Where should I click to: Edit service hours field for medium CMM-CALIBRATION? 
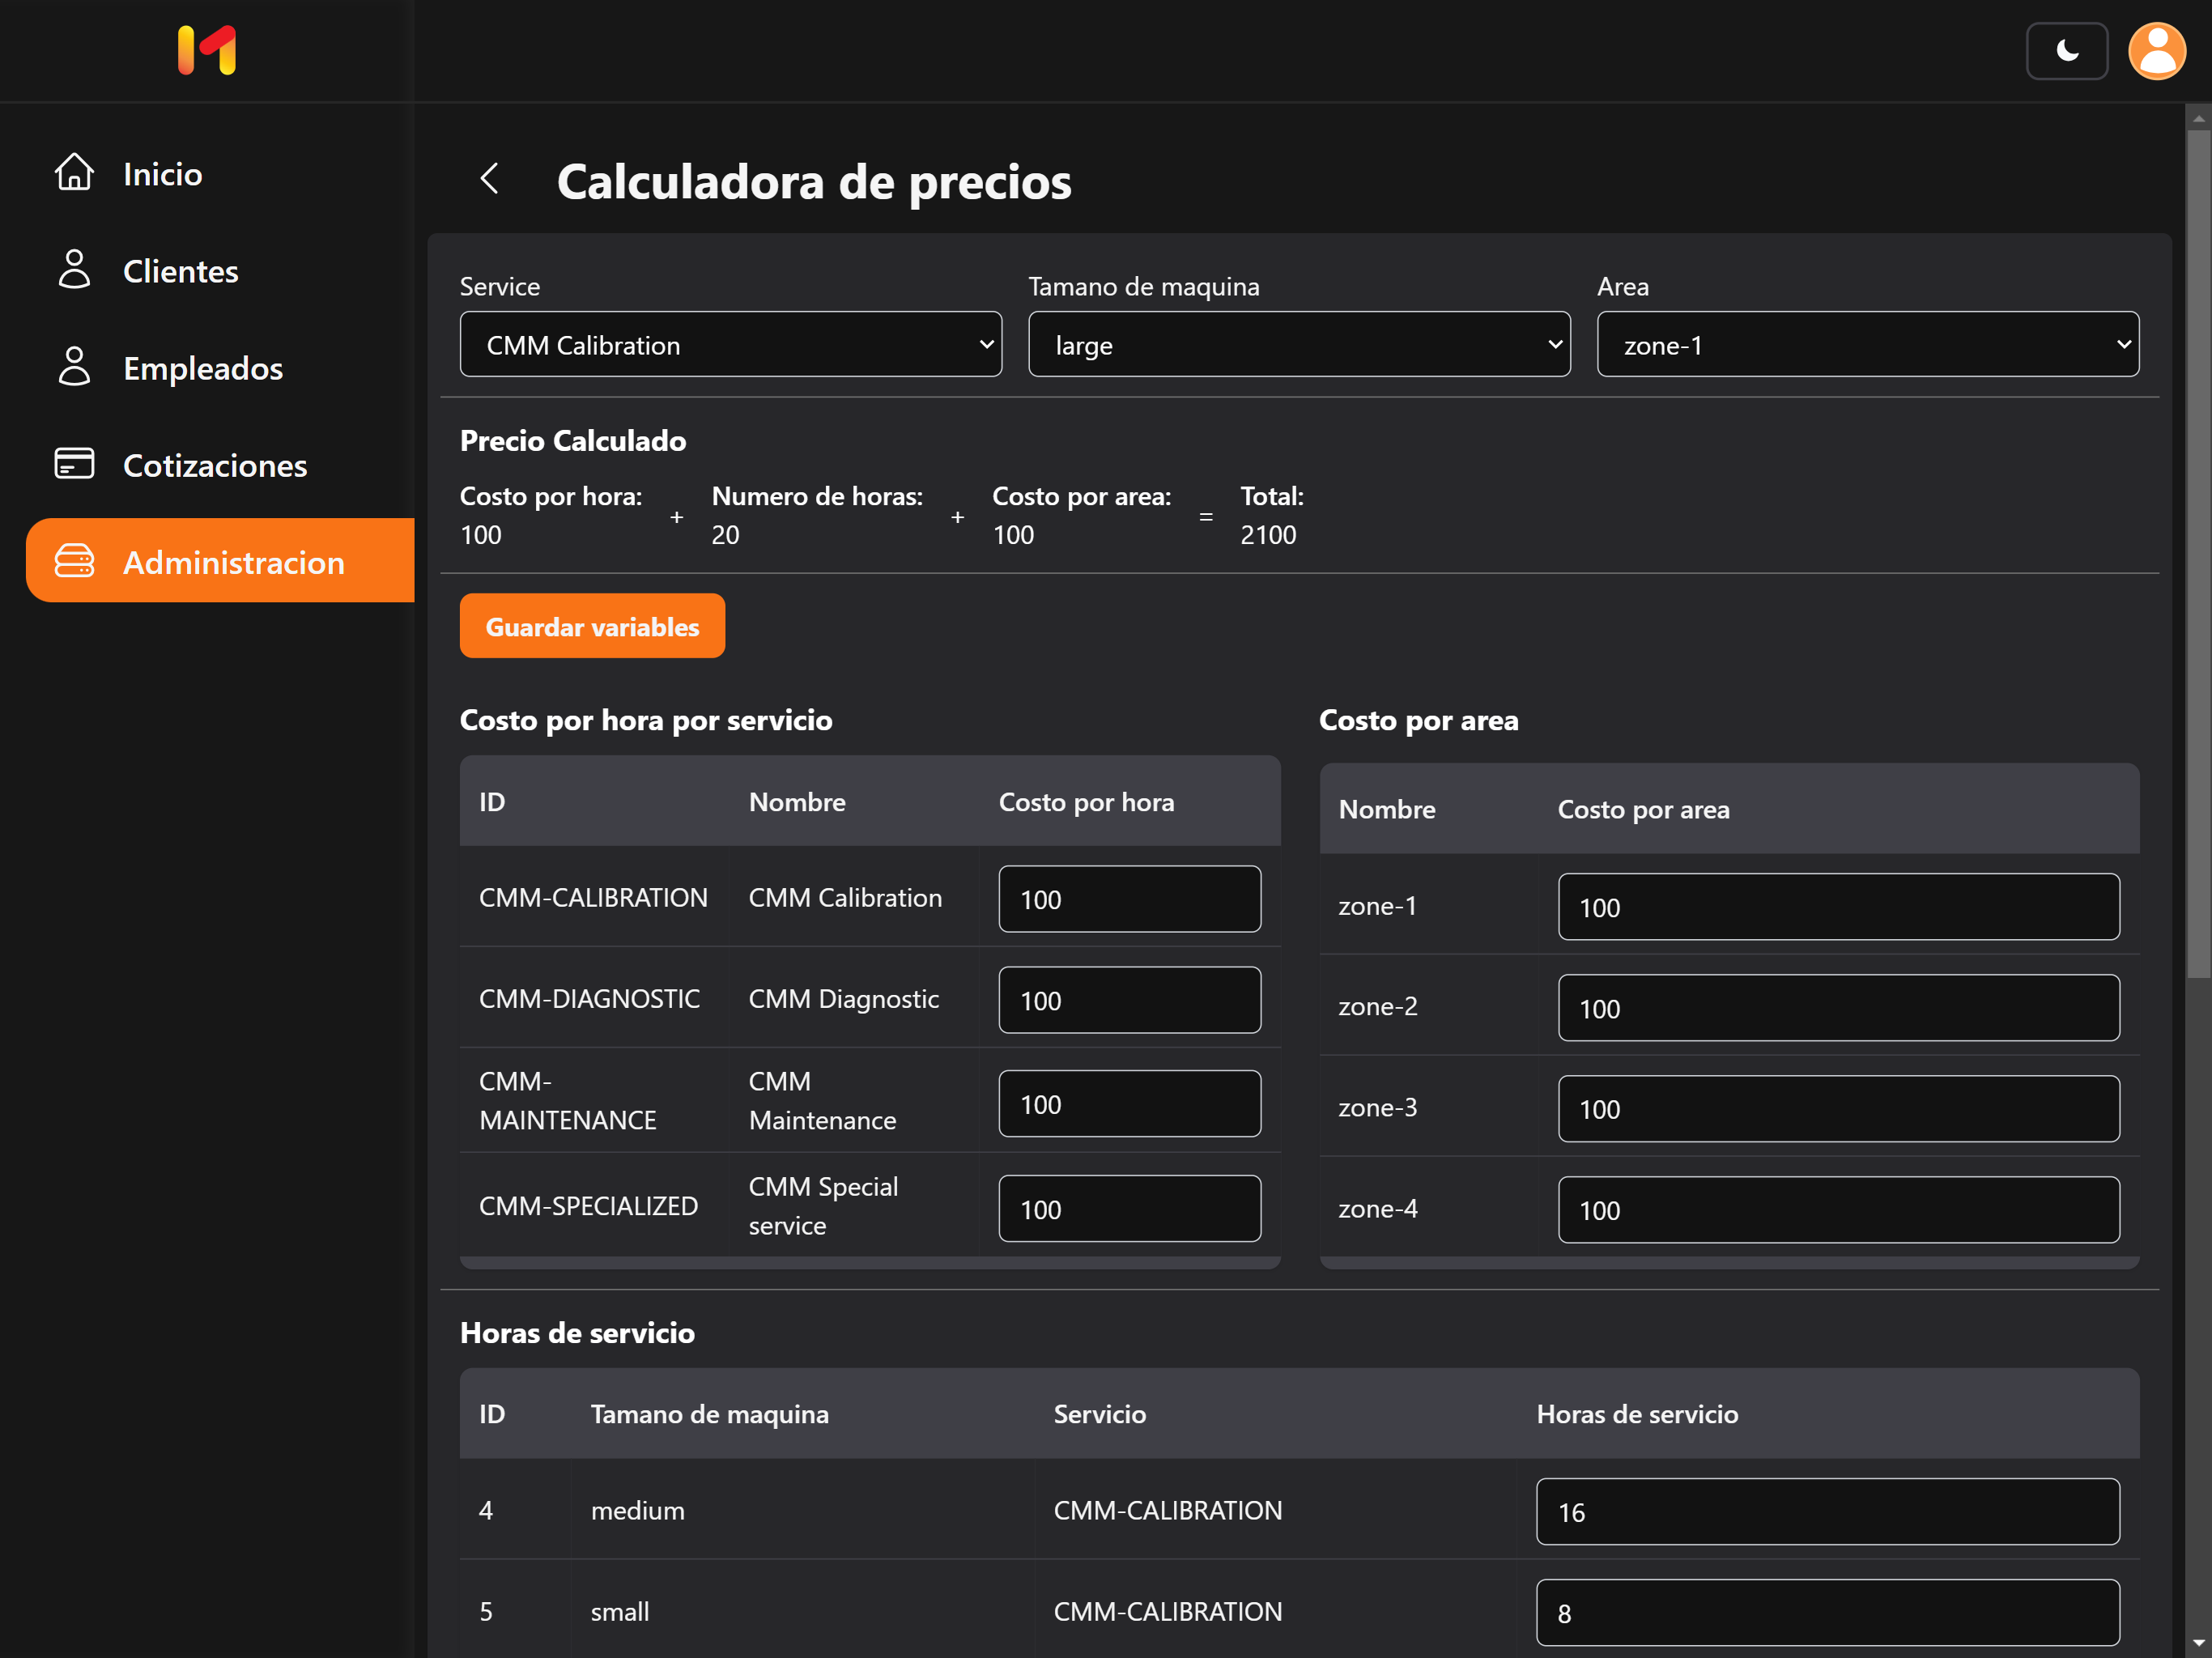click(1827, 1512)
